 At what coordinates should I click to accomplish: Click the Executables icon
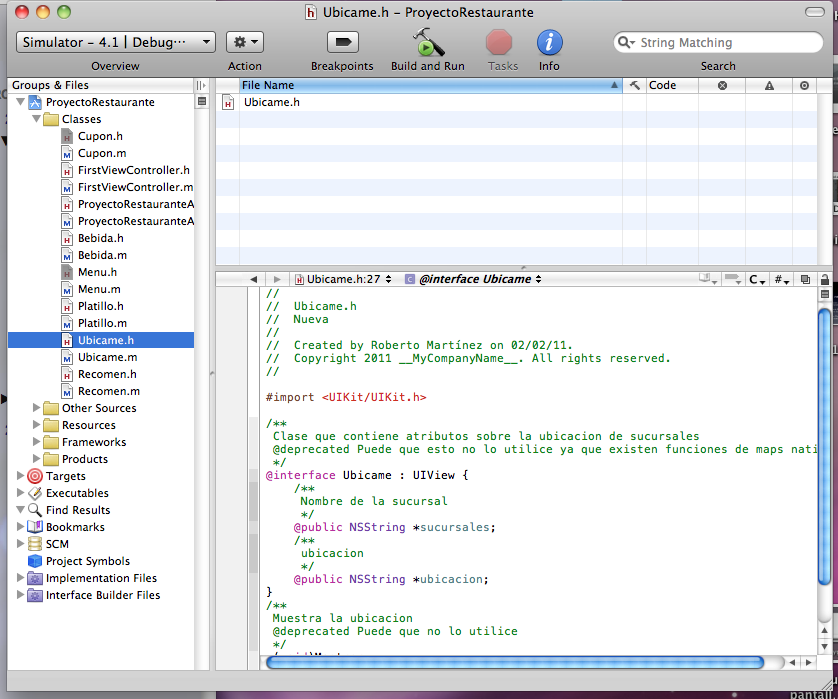coord(35,493)
